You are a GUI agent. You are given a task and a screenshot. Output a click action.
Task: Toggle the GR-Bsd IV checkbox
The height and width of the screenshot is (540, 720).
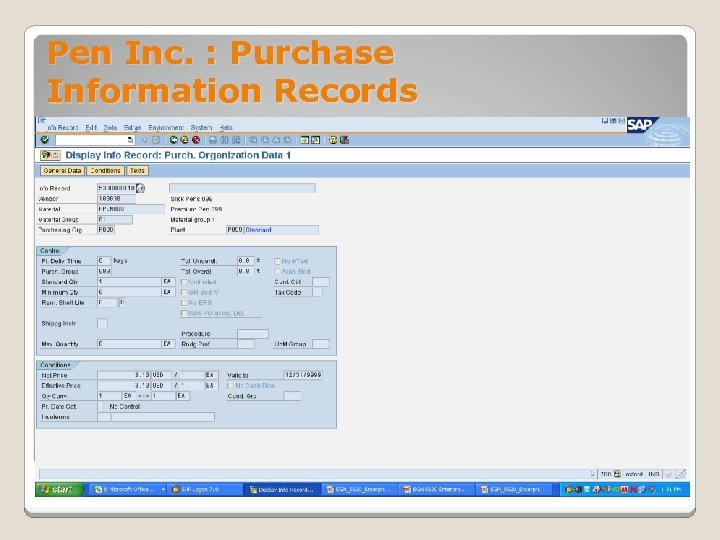(184, 292)
